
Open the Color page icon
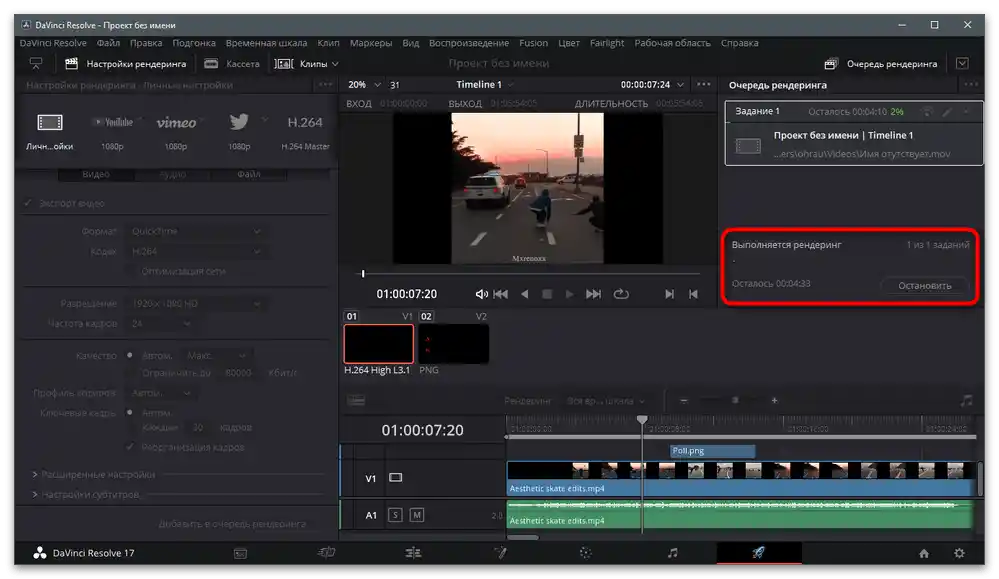point(586,553)
